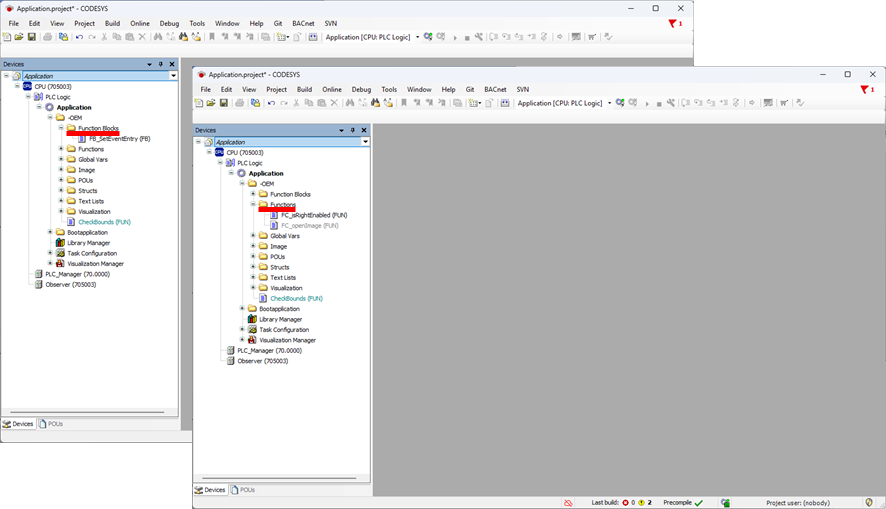Click precompile green checkmark in status bar
Viewport: 886px width, 509px height.
698,503
